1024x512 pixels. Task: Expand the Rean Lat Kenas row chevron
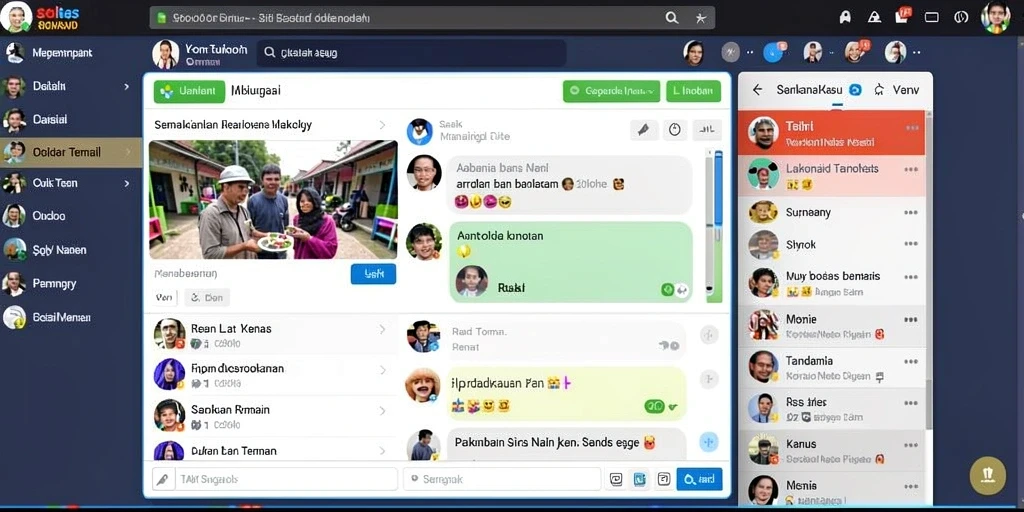point(382,329)
